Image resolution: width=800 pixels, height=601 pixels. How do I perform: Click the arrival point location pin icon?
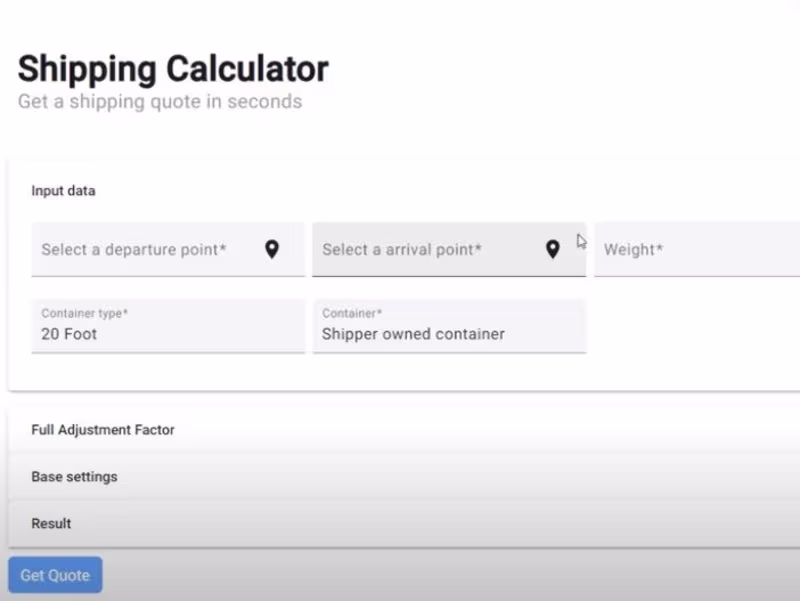tap(552, 249)
